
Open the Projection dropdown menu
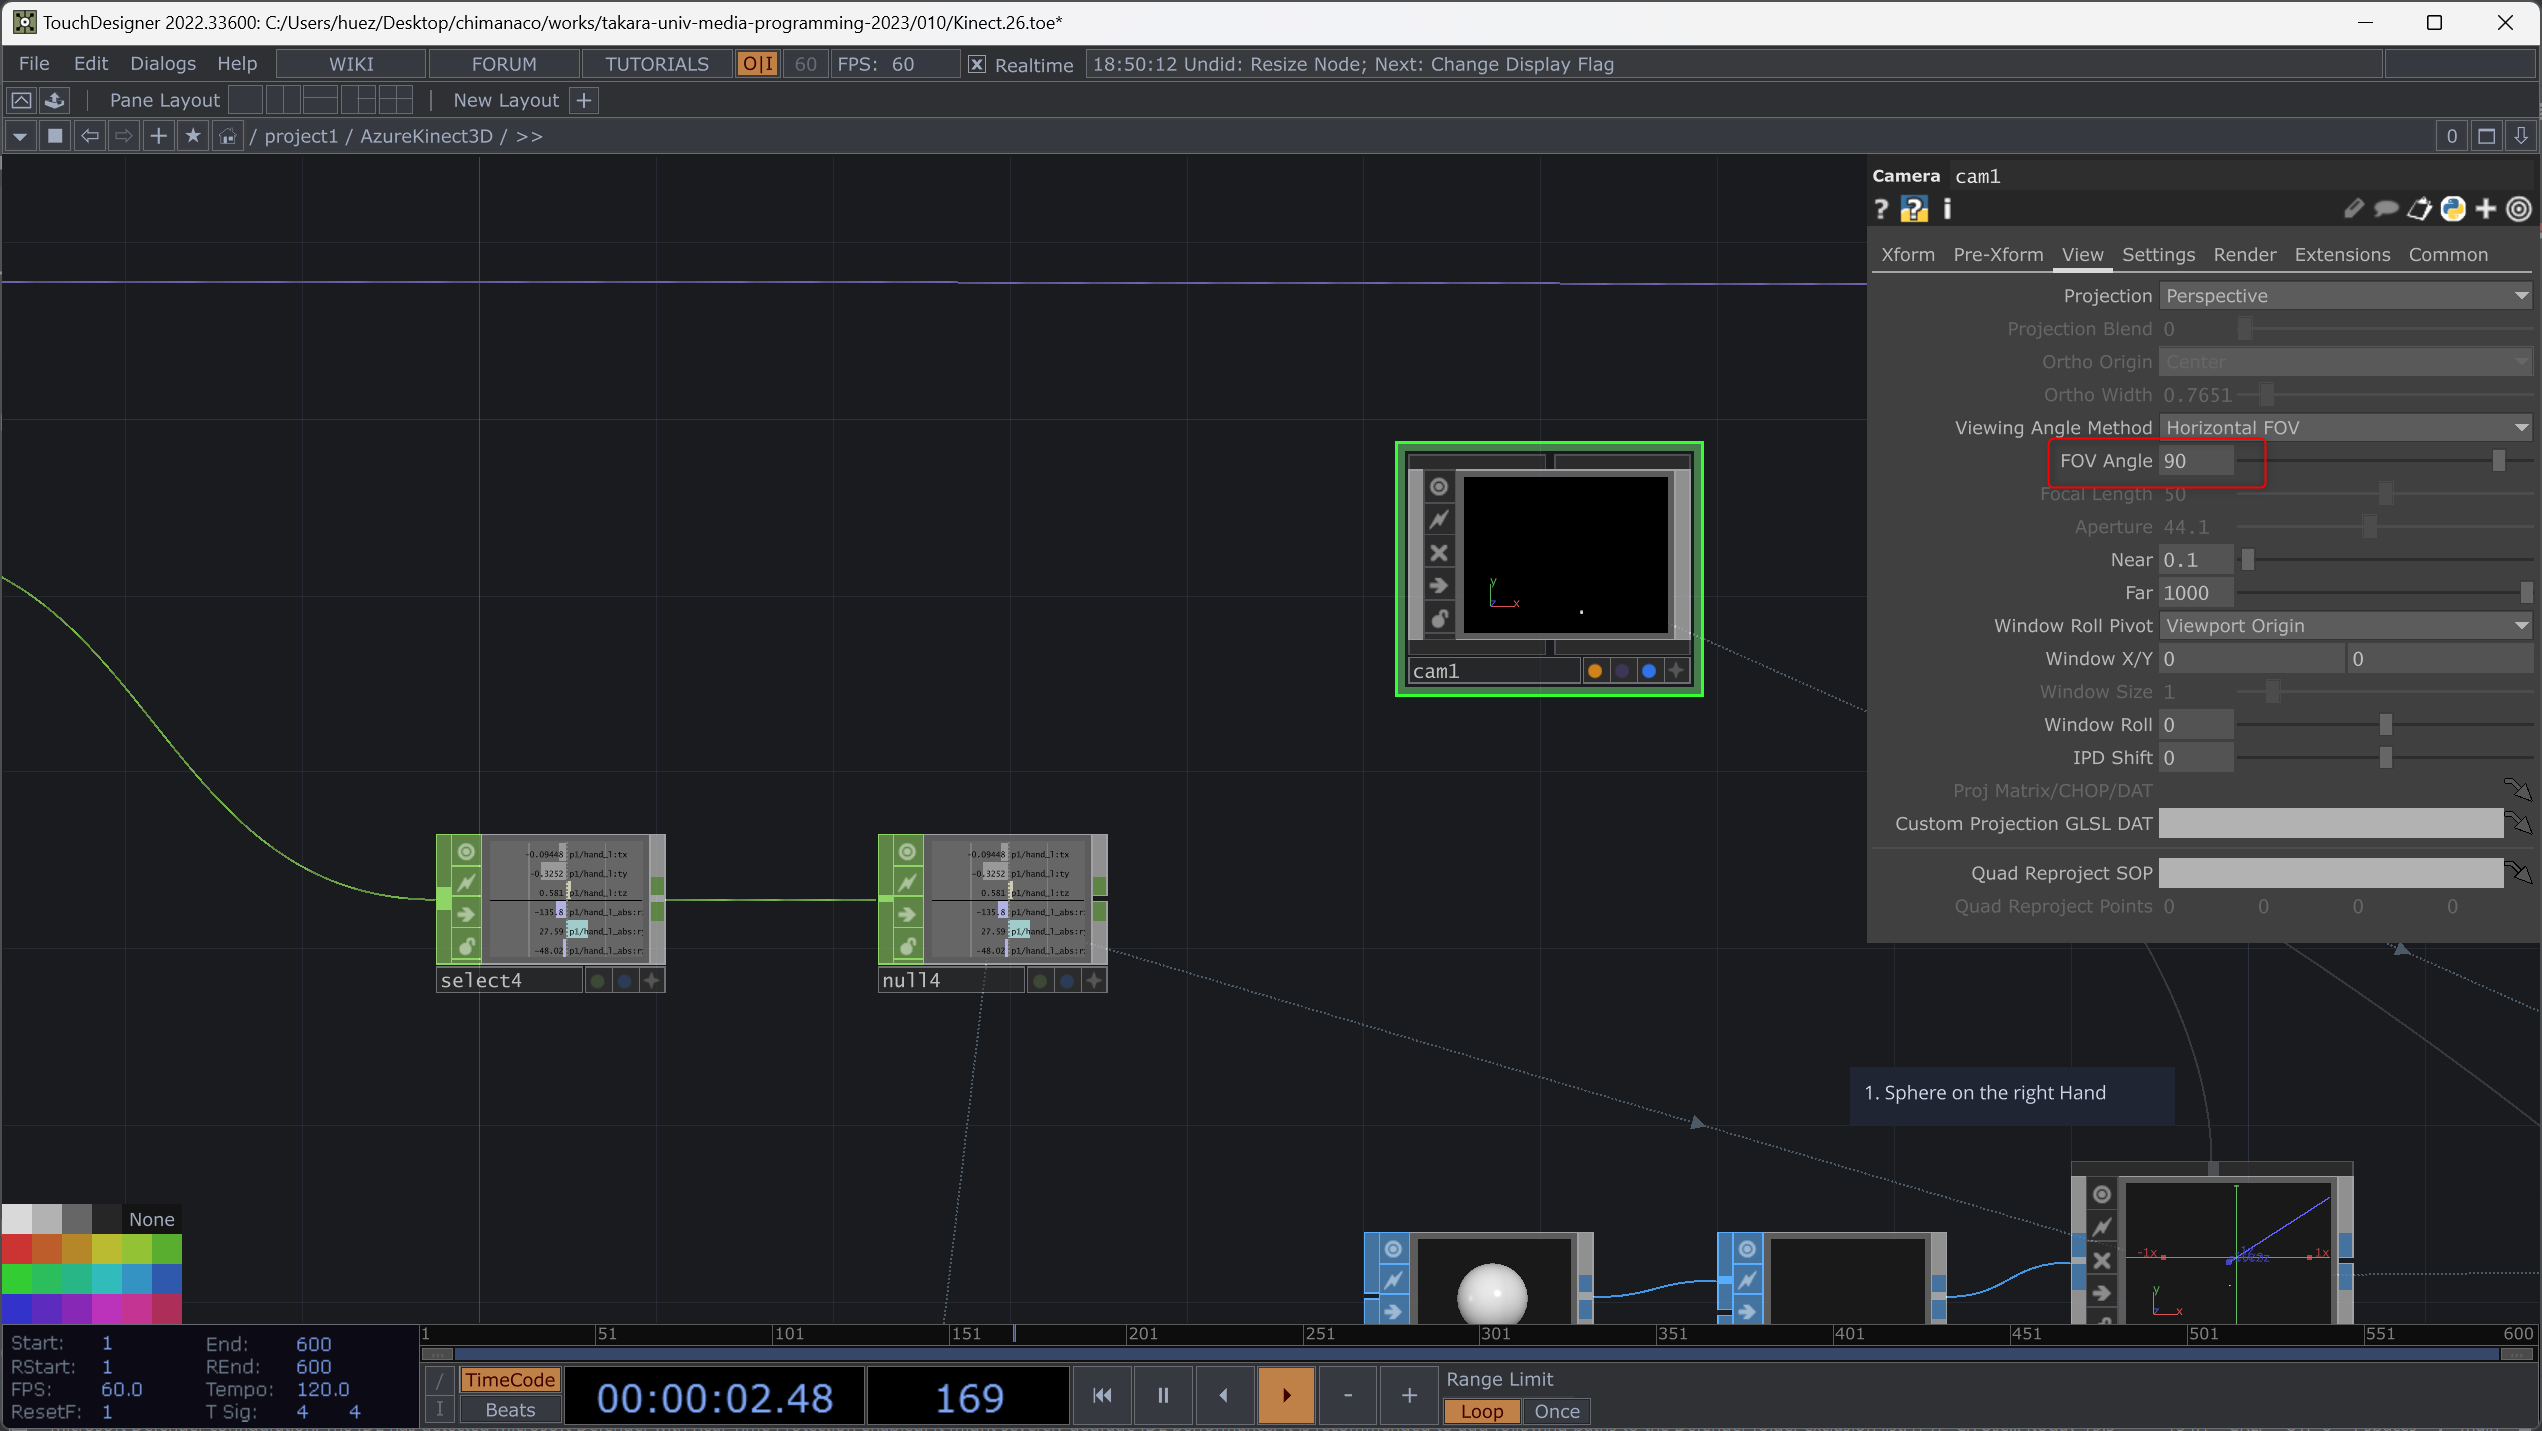click(x=2345, y=296)
